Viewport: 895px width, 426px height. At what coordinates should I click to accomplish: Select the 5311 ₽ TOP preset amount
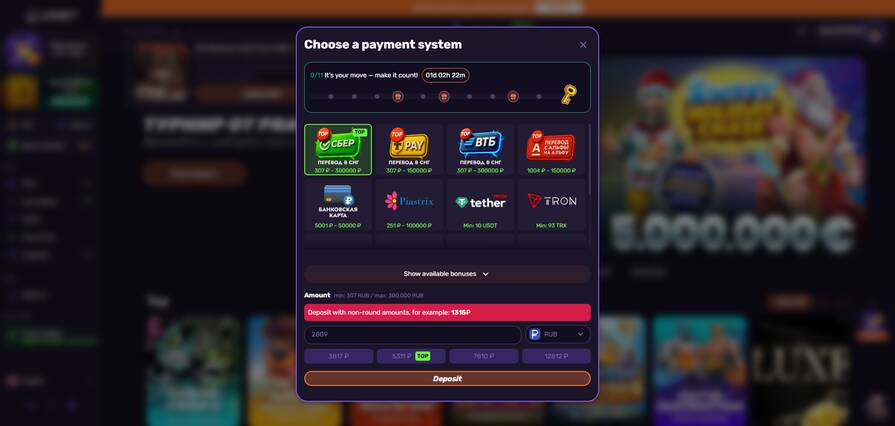pos(411,356)
